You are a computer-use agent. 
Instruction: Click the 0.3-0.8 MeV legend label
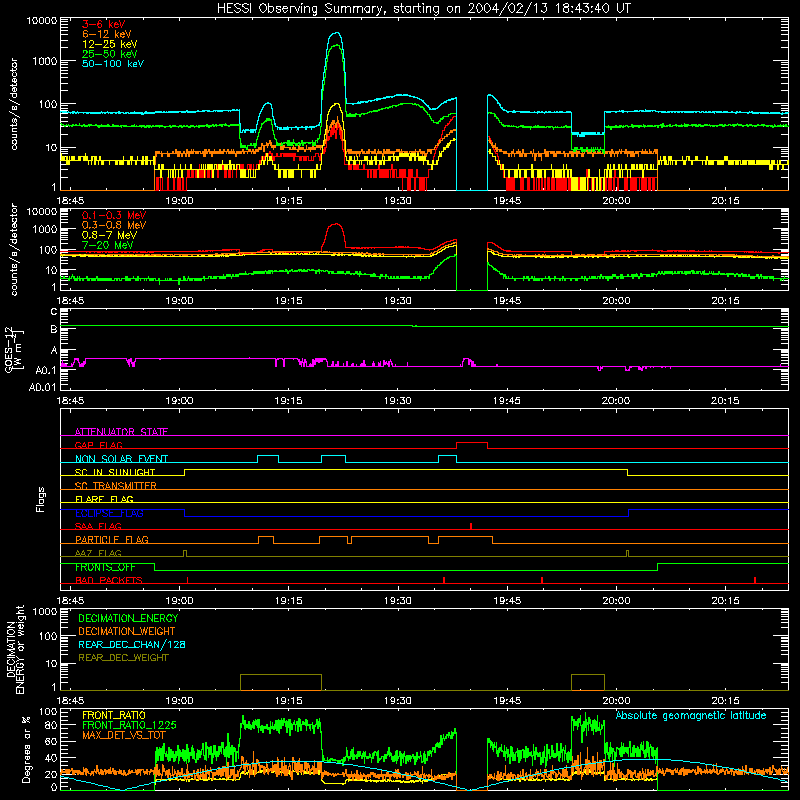(x=114, y=225)
